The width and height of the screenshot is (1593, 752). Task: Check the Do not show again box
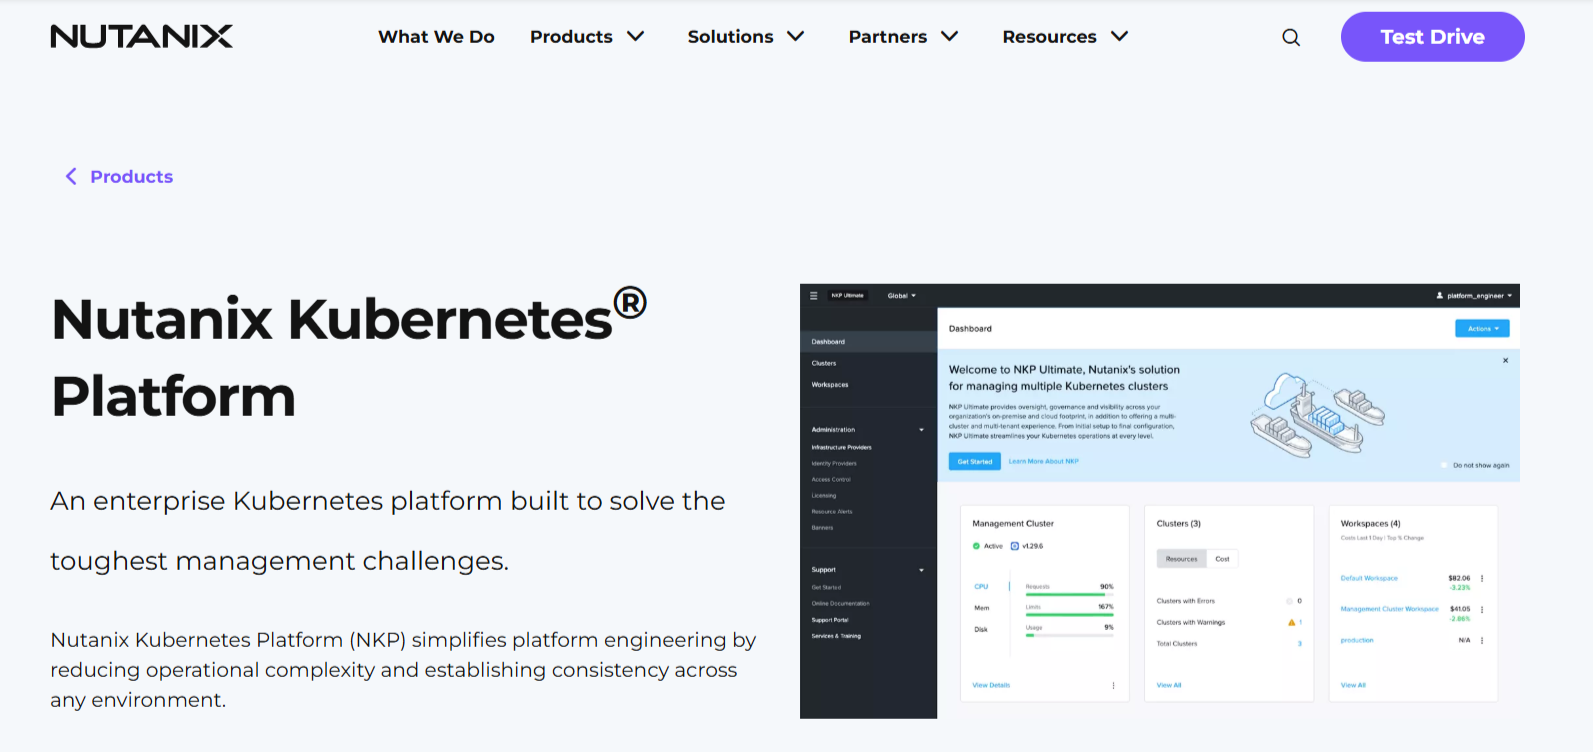[1444, 465]
